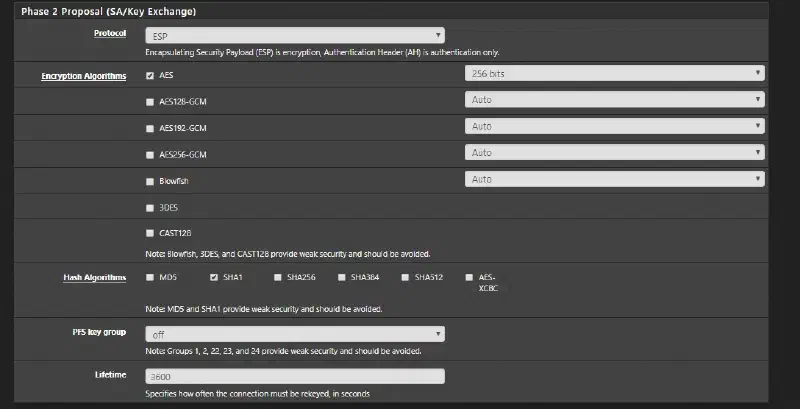The width and height of the screenshot is (800, 409).
Task: Click the Encryption Algorithms help label
Action: pyautogui.click(x=84, y=76)
